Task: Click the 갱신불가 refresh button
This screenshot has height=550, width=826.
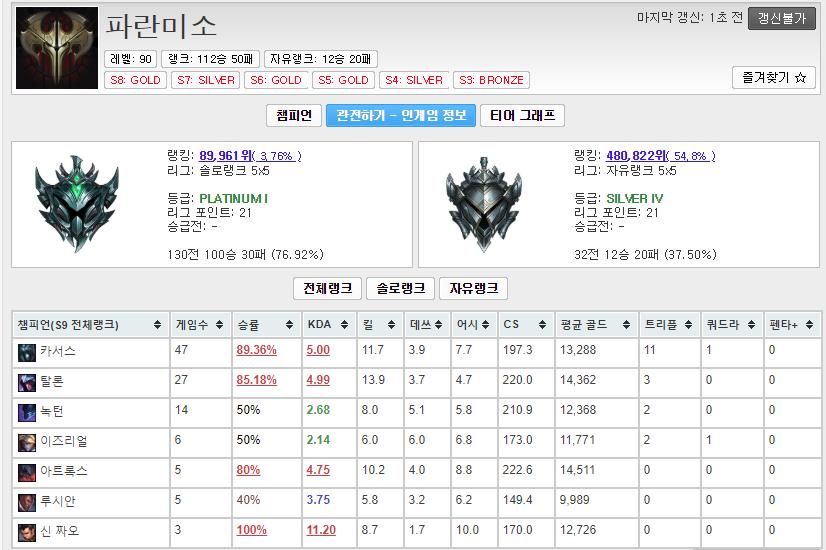Action: pyautogui.click(x=782, y=18)
